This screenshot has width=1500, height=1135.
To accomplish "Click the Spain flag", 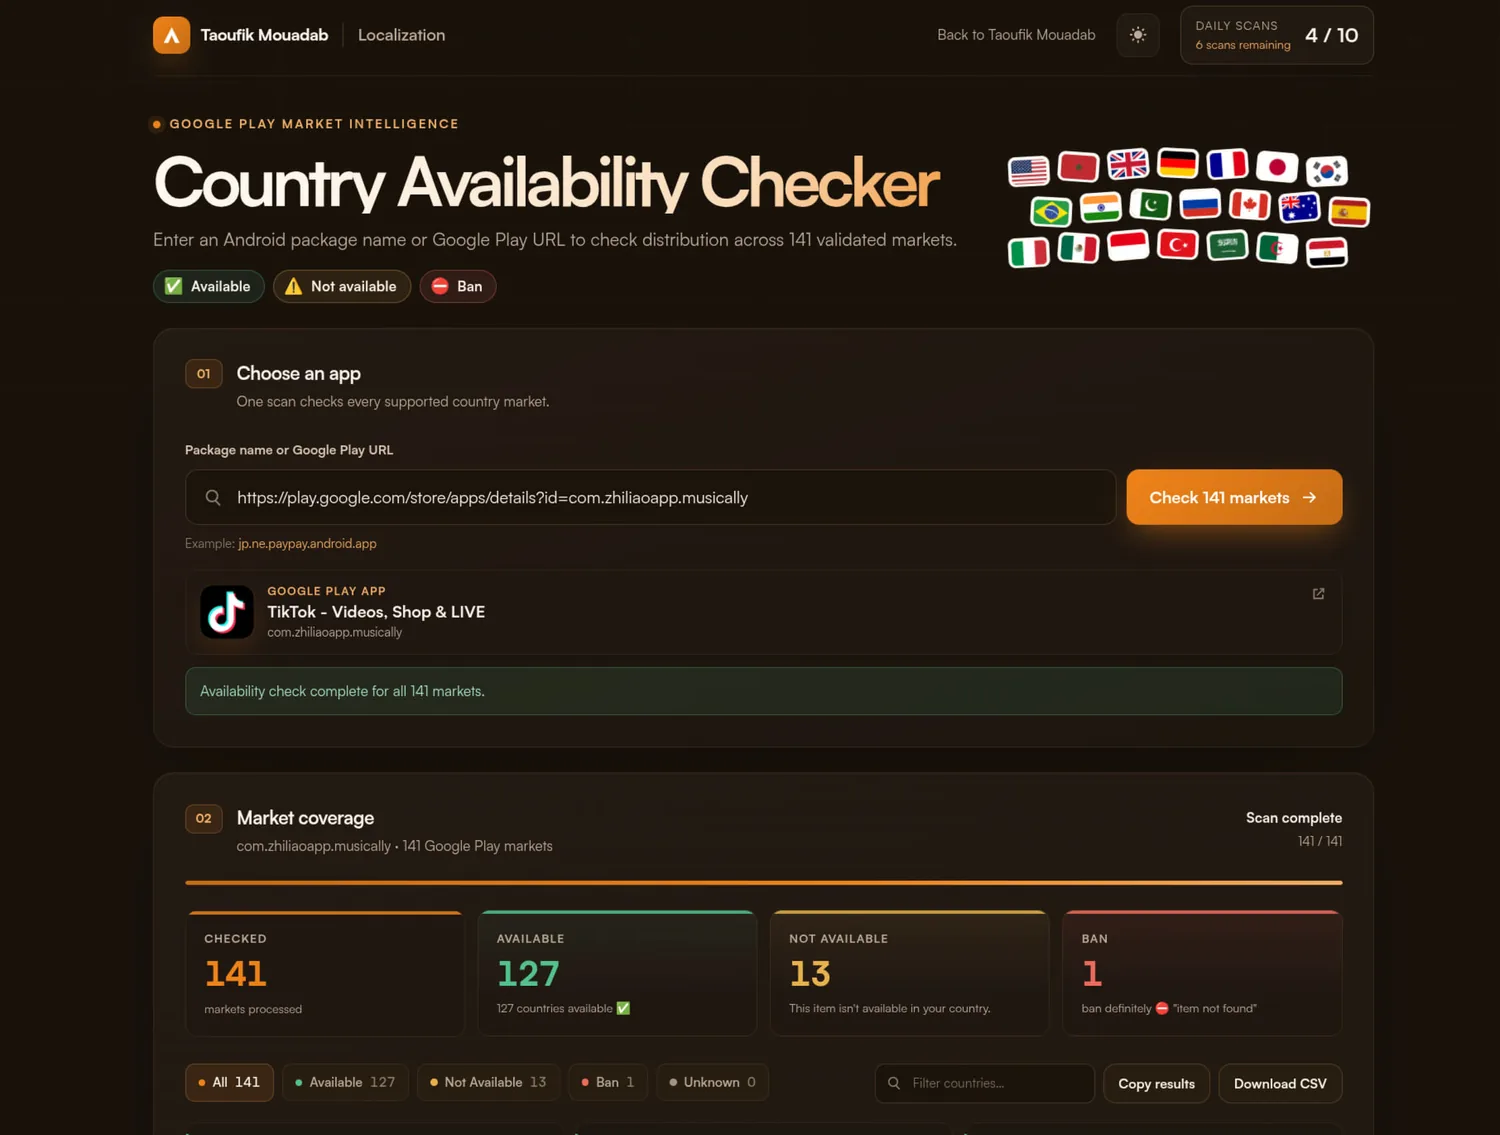I will tap(1349, 211).
